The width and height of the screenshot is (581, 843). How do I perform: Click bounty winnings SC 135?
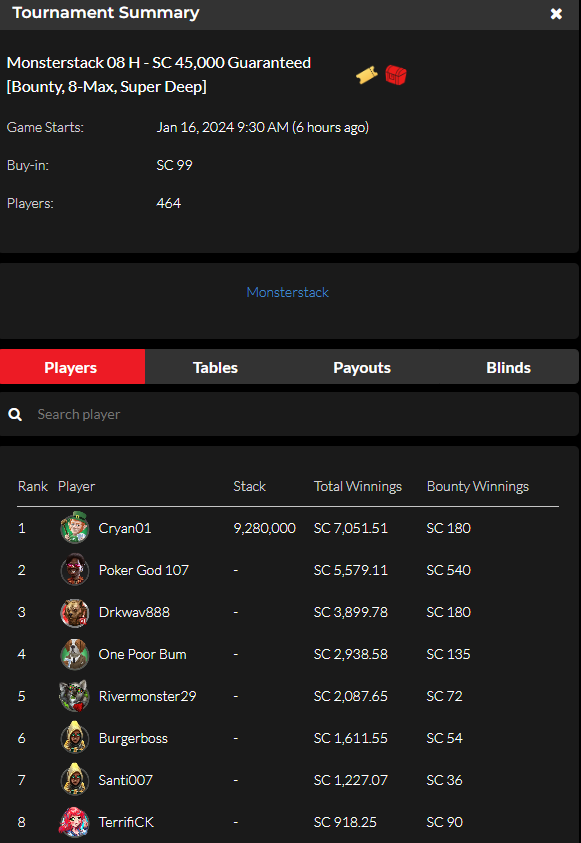tap(449, 654)
